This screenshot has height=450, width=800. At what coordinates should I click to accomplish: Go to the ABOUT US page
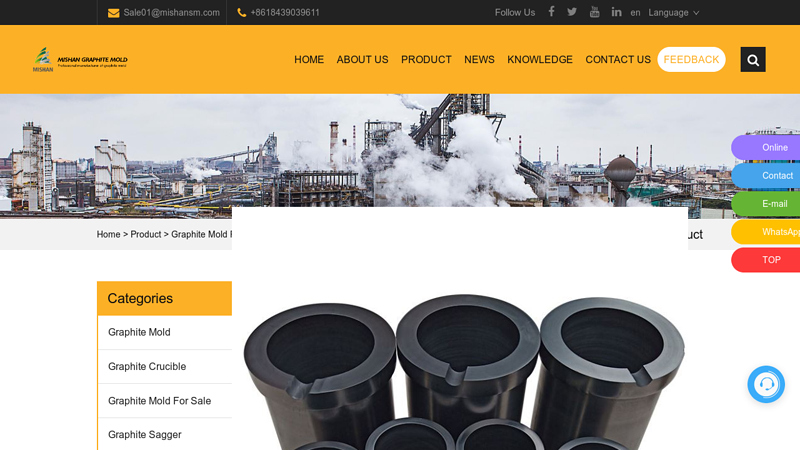click(x=362, y=60)
